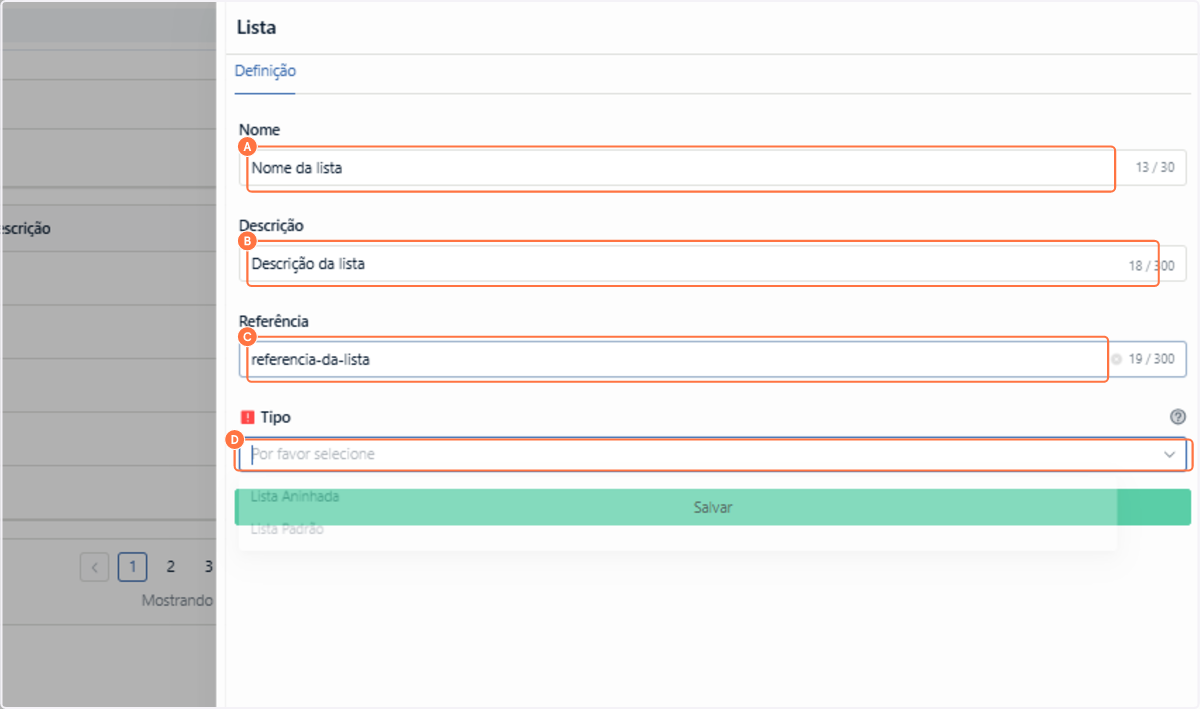Screen dimensions: 1200x709
Task: Select page 2 in pagination
Action: 170,567
